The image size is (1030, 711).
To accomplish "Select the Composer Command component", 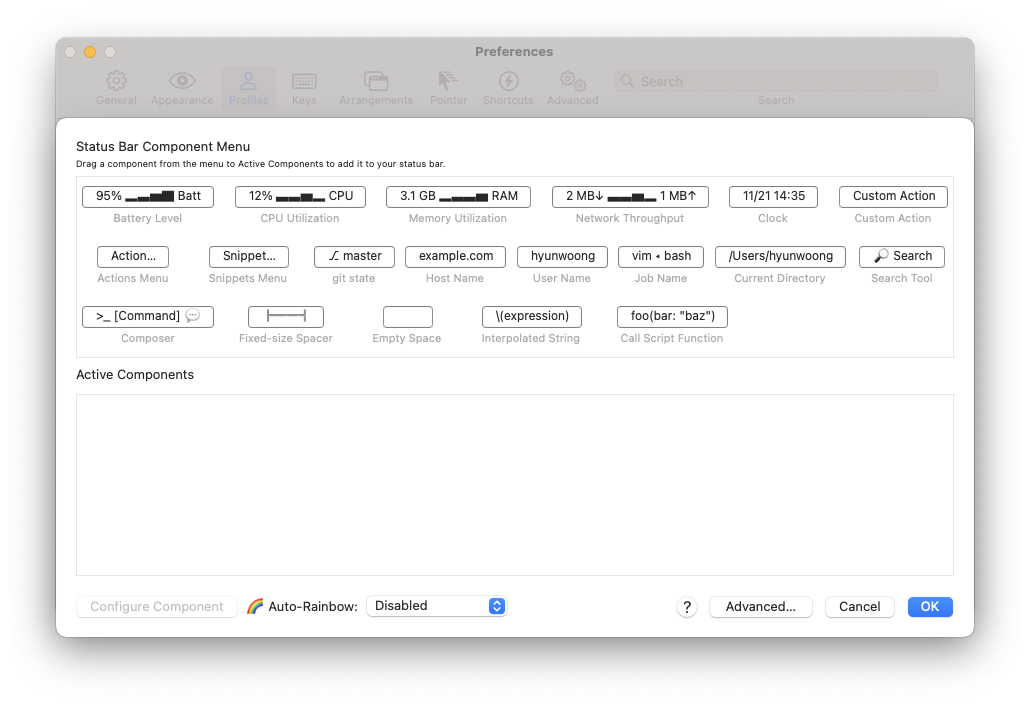I will 148,317.
